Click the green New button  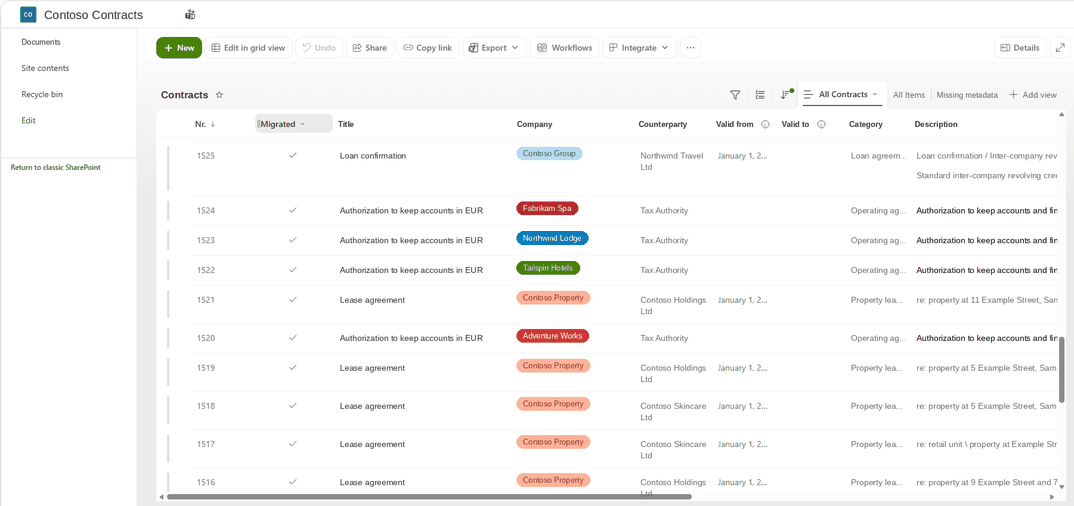179,48
